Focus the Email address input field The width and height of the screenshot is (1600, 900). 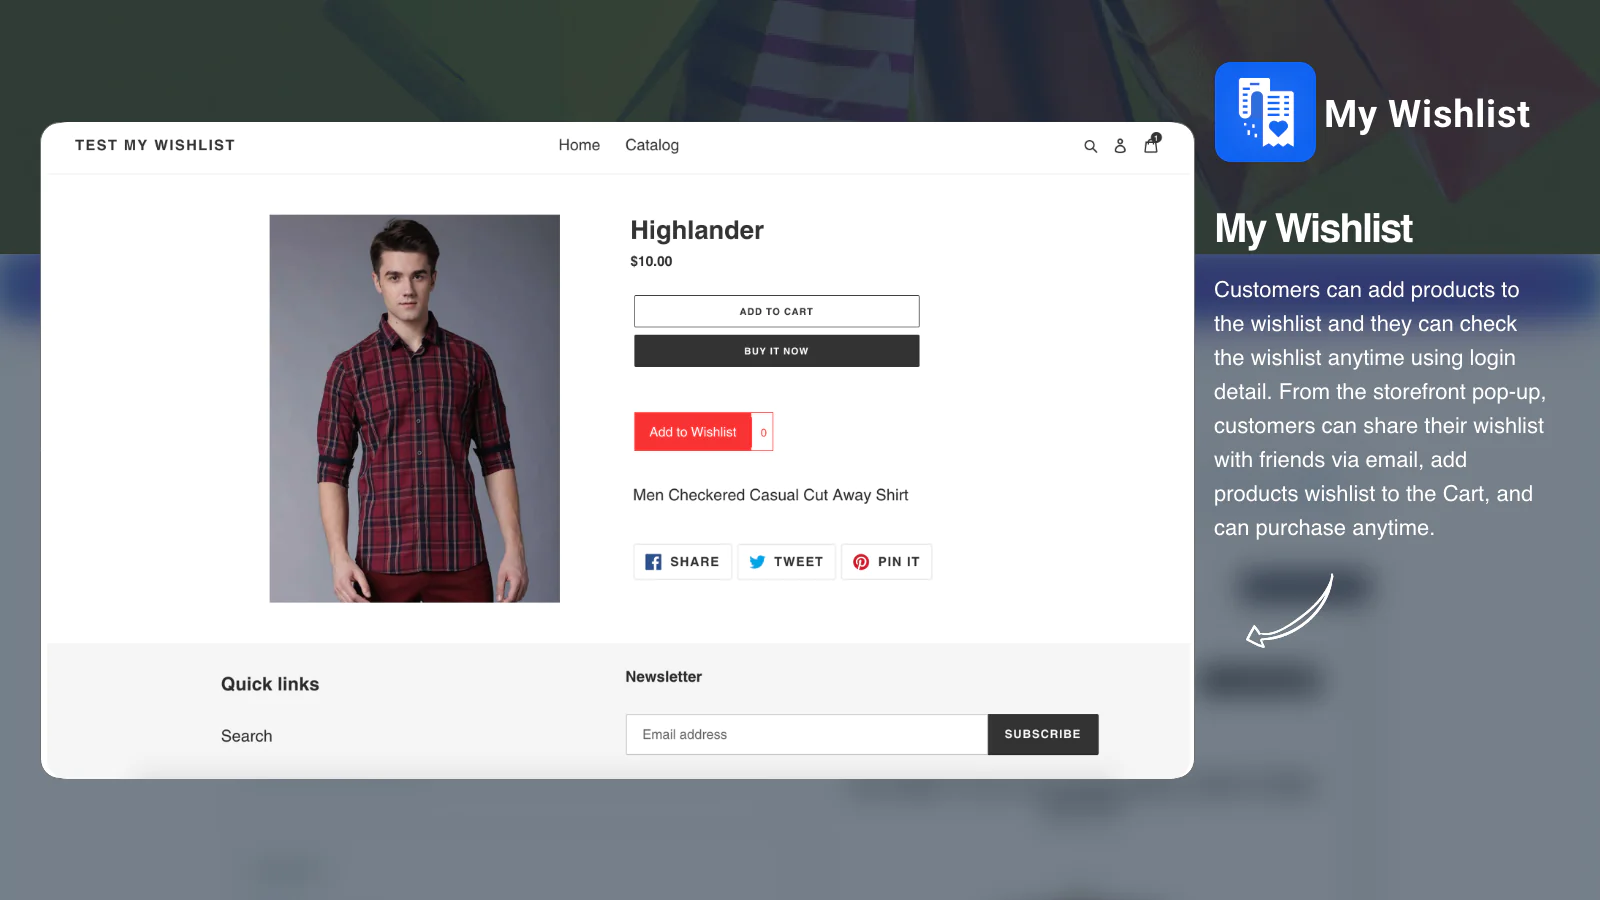[x=806, y=734]
